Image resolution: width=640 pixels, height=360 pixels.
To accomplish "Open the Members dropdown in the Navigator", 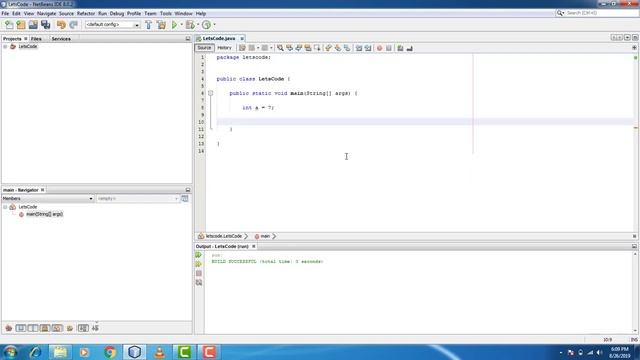I will point(48,198).
